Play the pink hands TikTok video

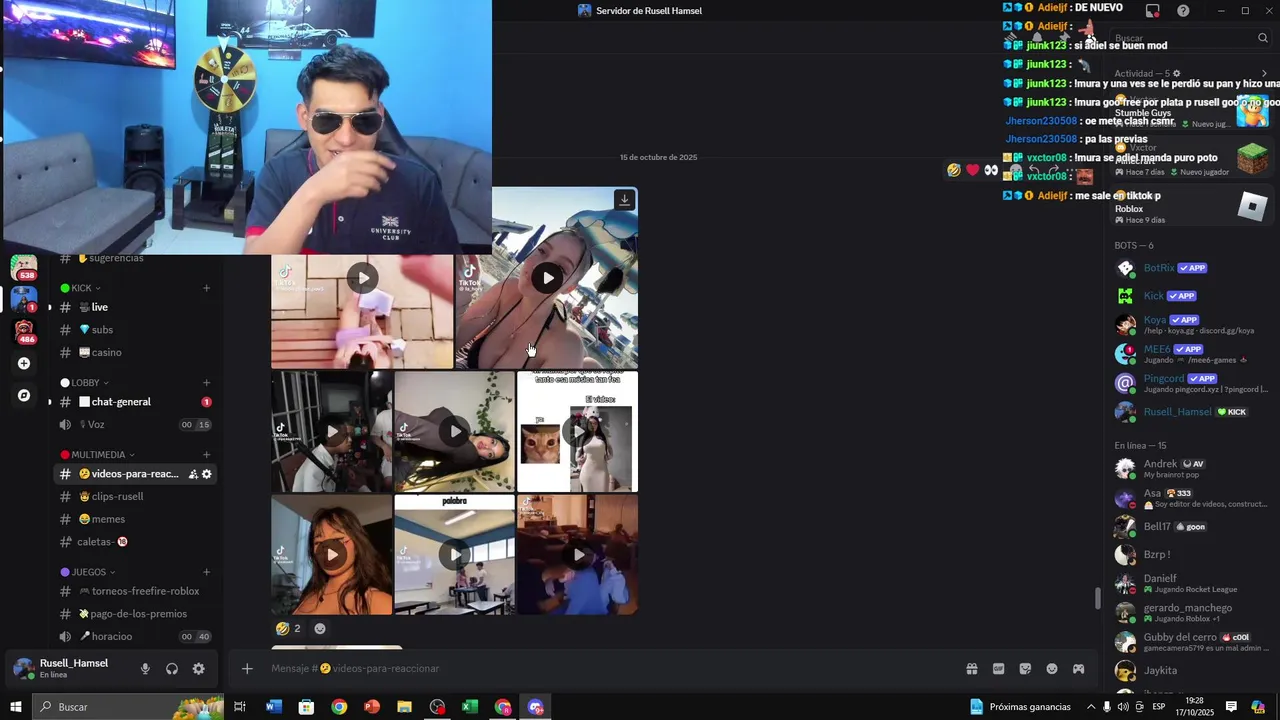pos(362,278)
